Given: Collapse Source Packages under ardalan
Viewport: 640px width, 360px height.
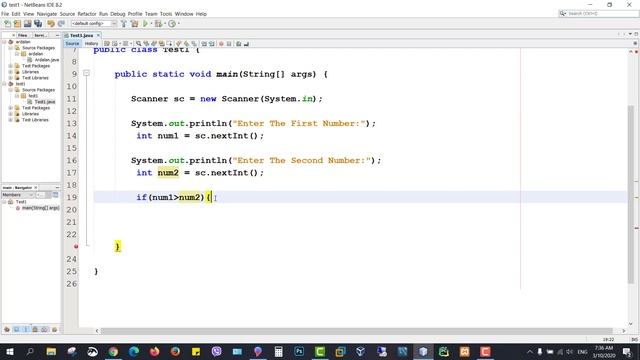Looking at the screenshot, I should (11, 48).
